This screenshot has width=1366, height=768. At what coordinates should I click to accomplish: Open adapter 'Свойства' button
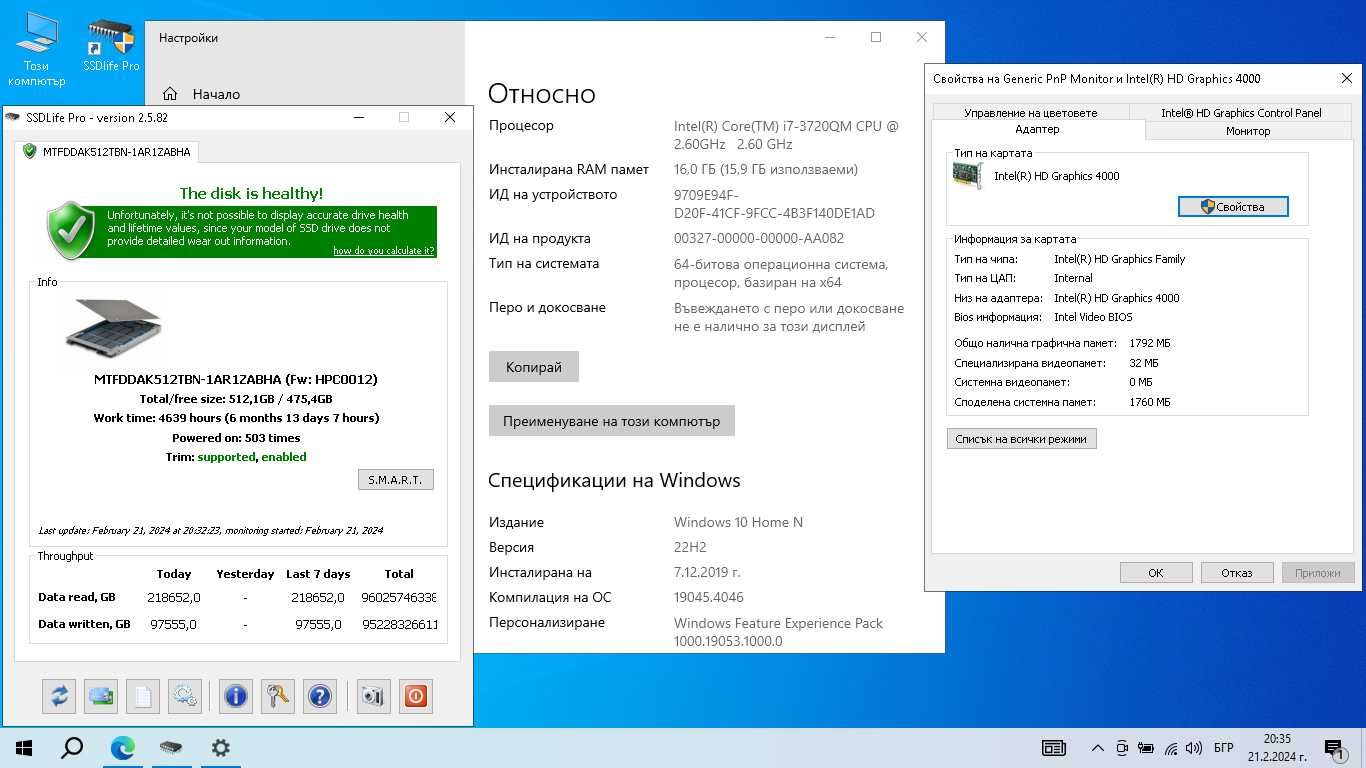tap(1233, 207)
